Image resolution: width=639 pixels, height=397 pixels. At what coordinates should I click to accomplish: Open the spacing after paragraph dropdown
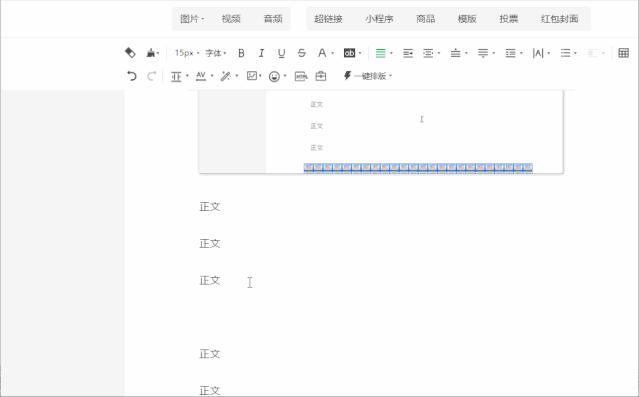486,53
